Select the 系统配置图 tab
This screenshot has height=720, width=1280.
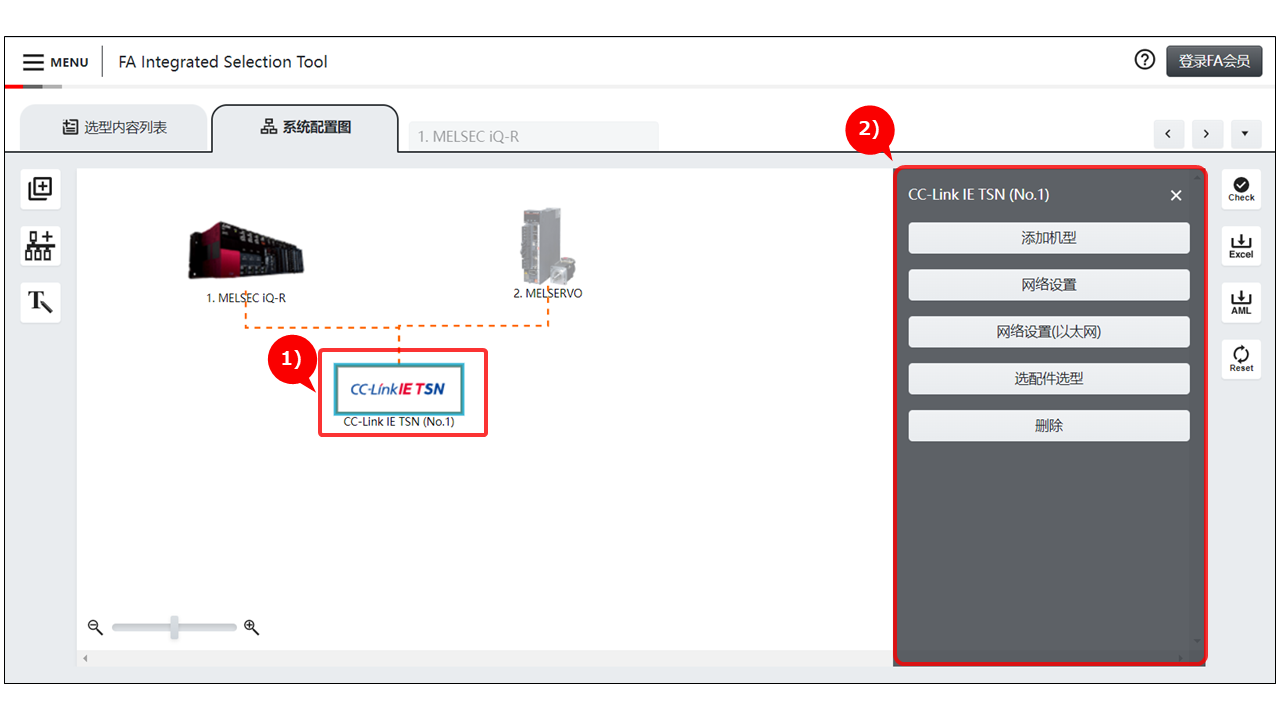pos(305,127)
